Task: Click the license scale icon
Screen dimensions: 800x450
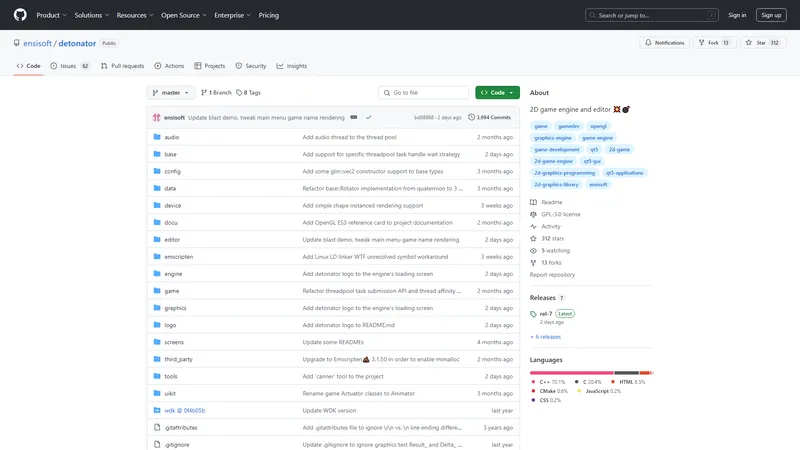Action: [533, 214]
